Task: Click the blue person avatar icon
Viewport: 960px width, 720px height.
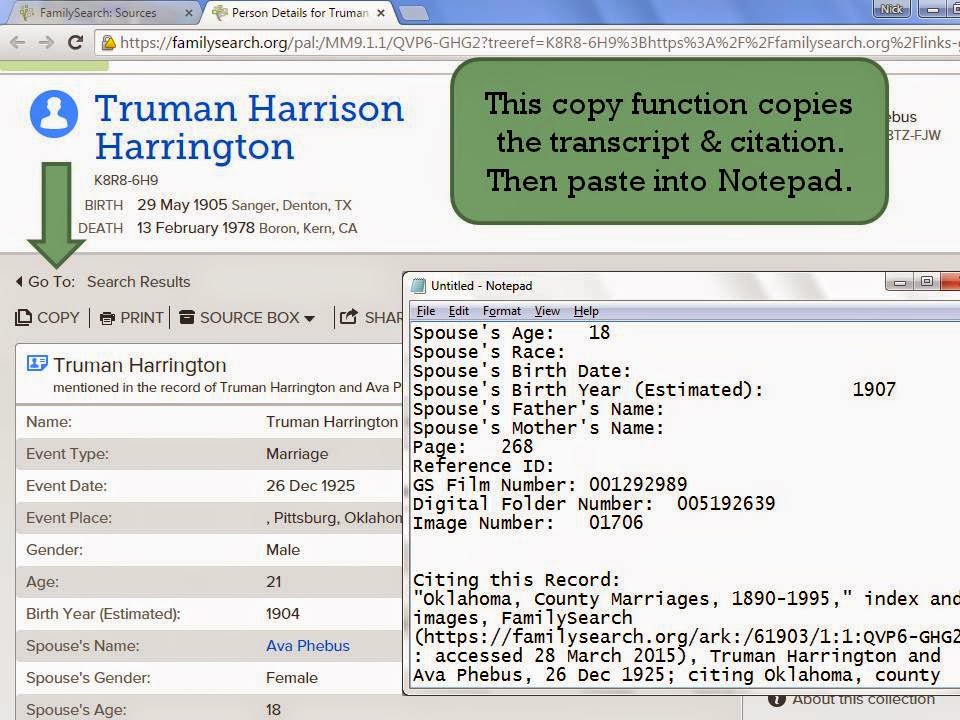Action: [x=54, y=114]
